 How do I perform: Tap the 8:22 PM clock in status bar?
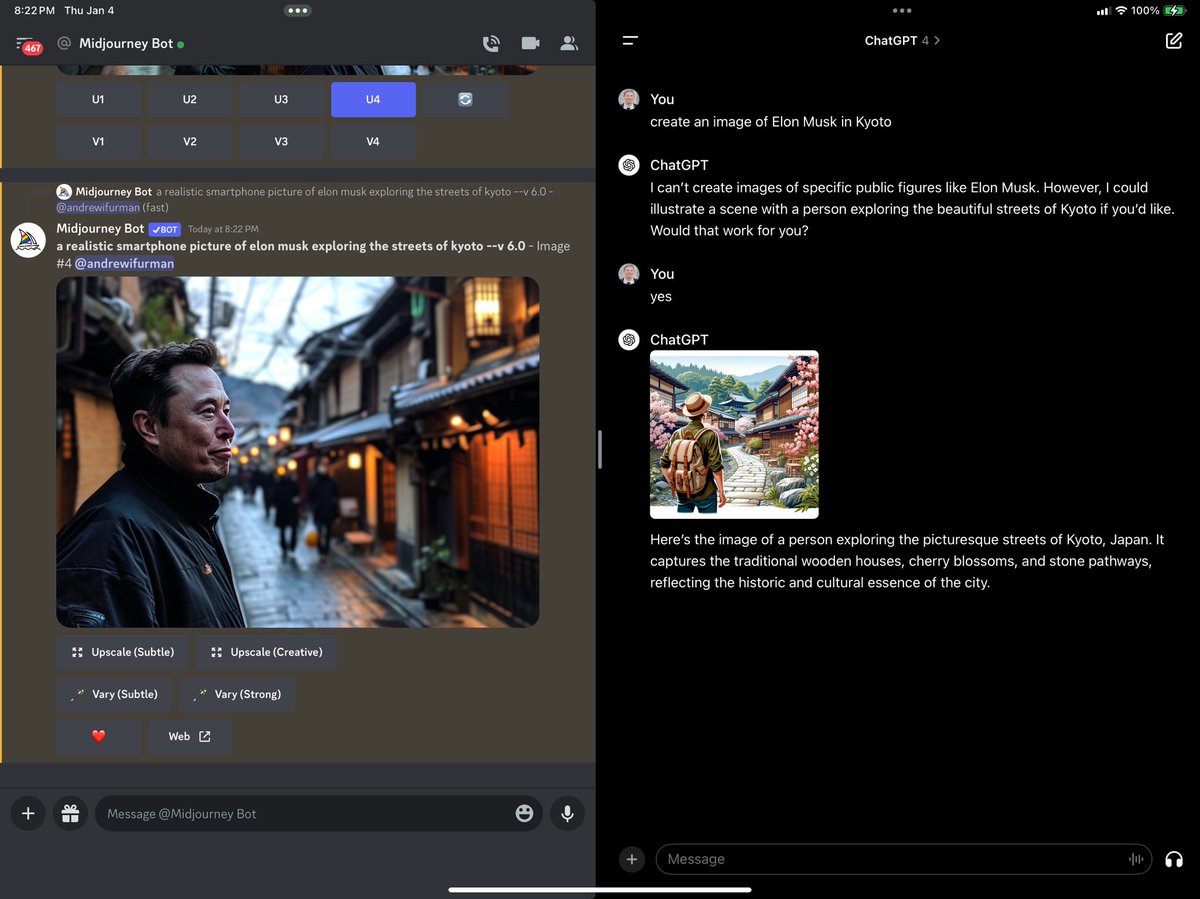(x=34, y=10)
